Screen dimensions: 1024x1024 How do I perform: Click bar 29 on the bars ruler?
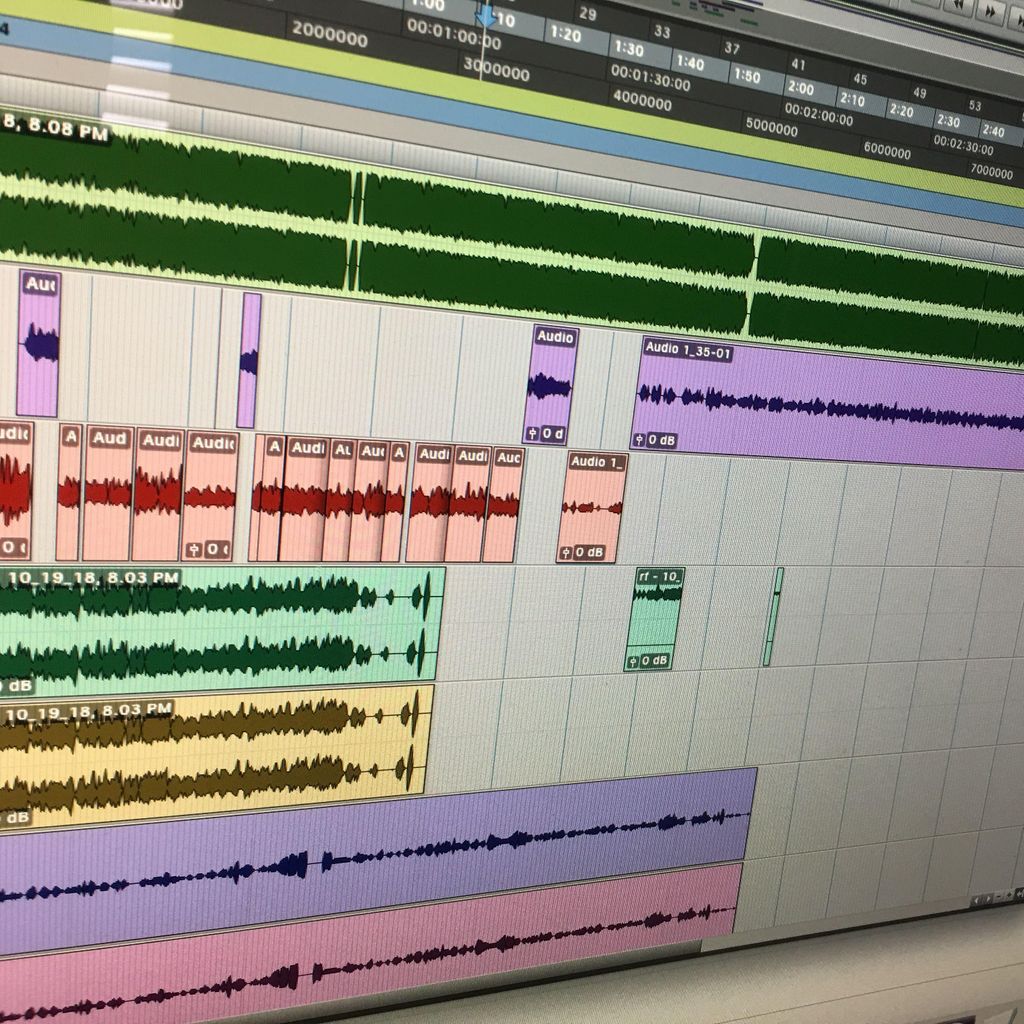(x=588, y=13)
